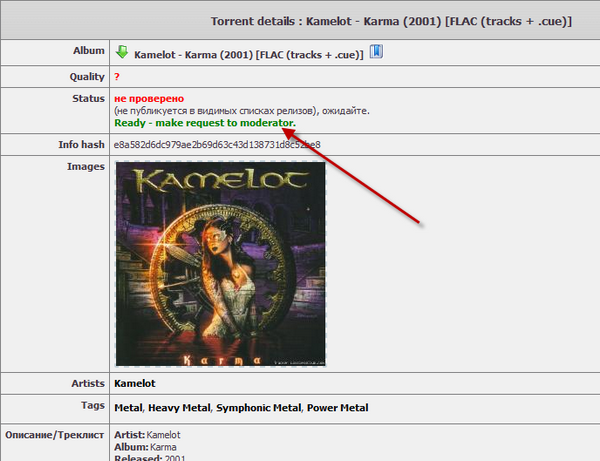Click the 'Info hash' row label
Screen dimensions: 600x461
pyautogui.click(x=82, y=145)
